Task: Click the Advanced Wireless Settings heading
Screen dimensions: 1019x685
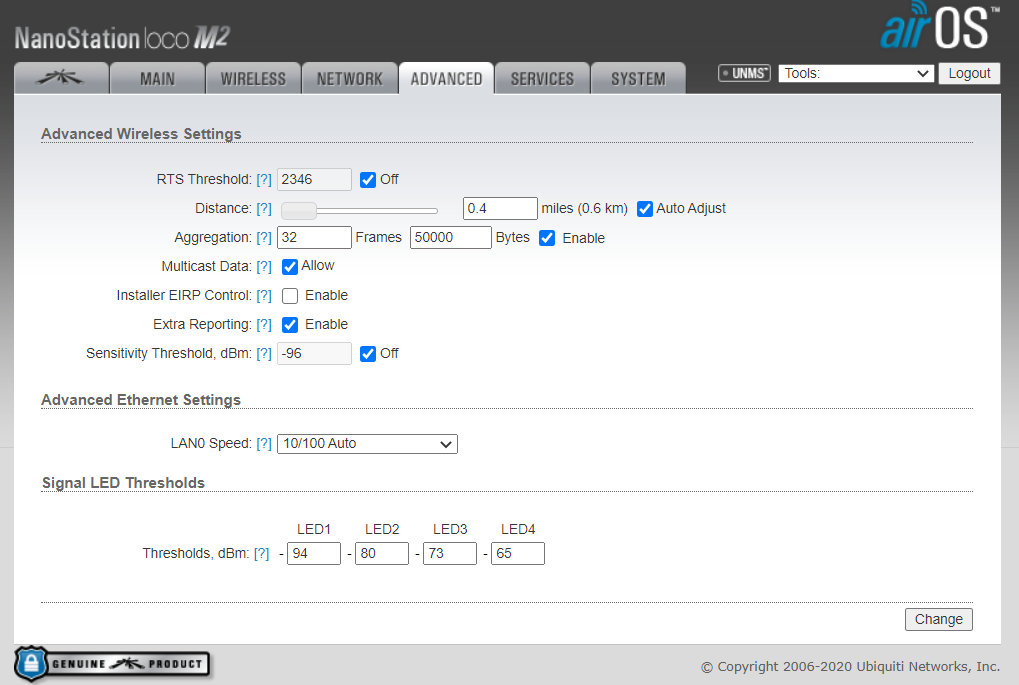Action: [x=141, y=134]
